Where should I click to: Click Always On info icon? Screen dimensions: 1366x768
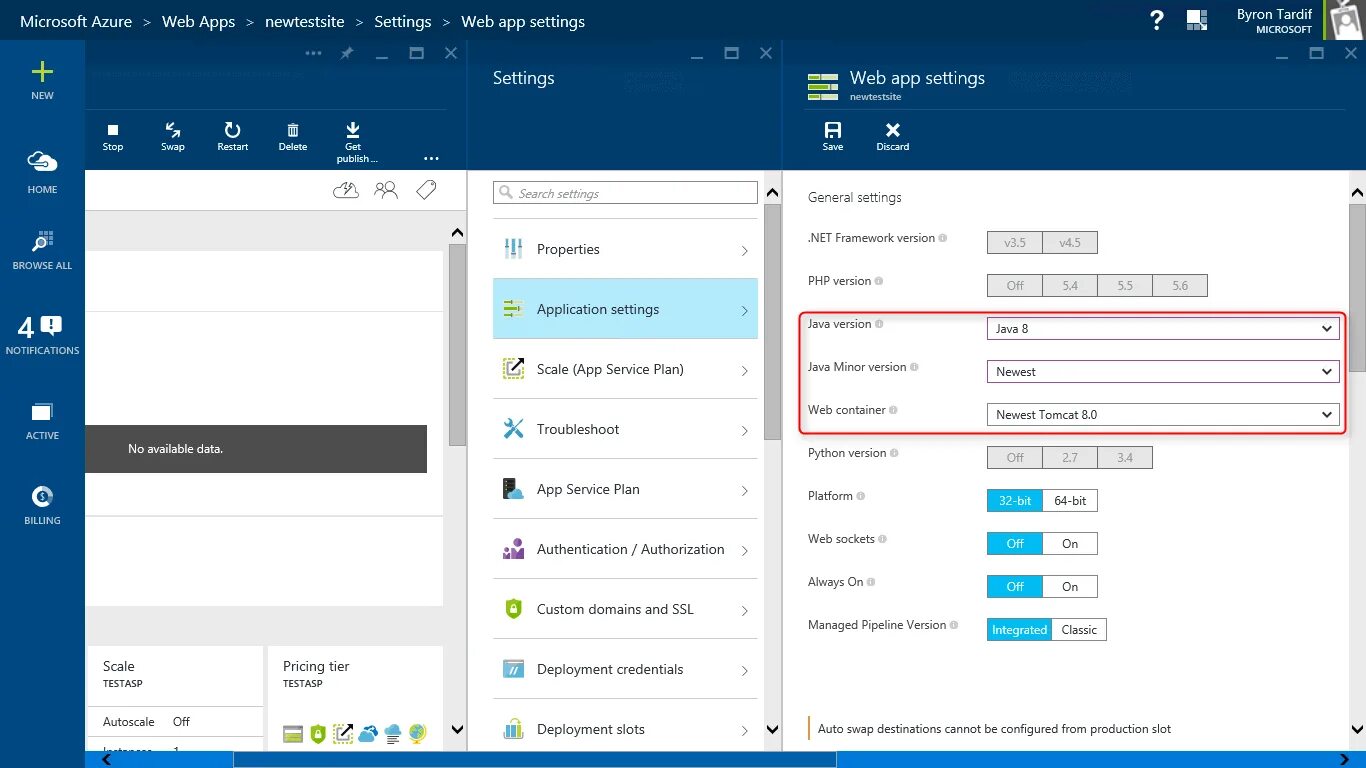click(x=871, y=582)
